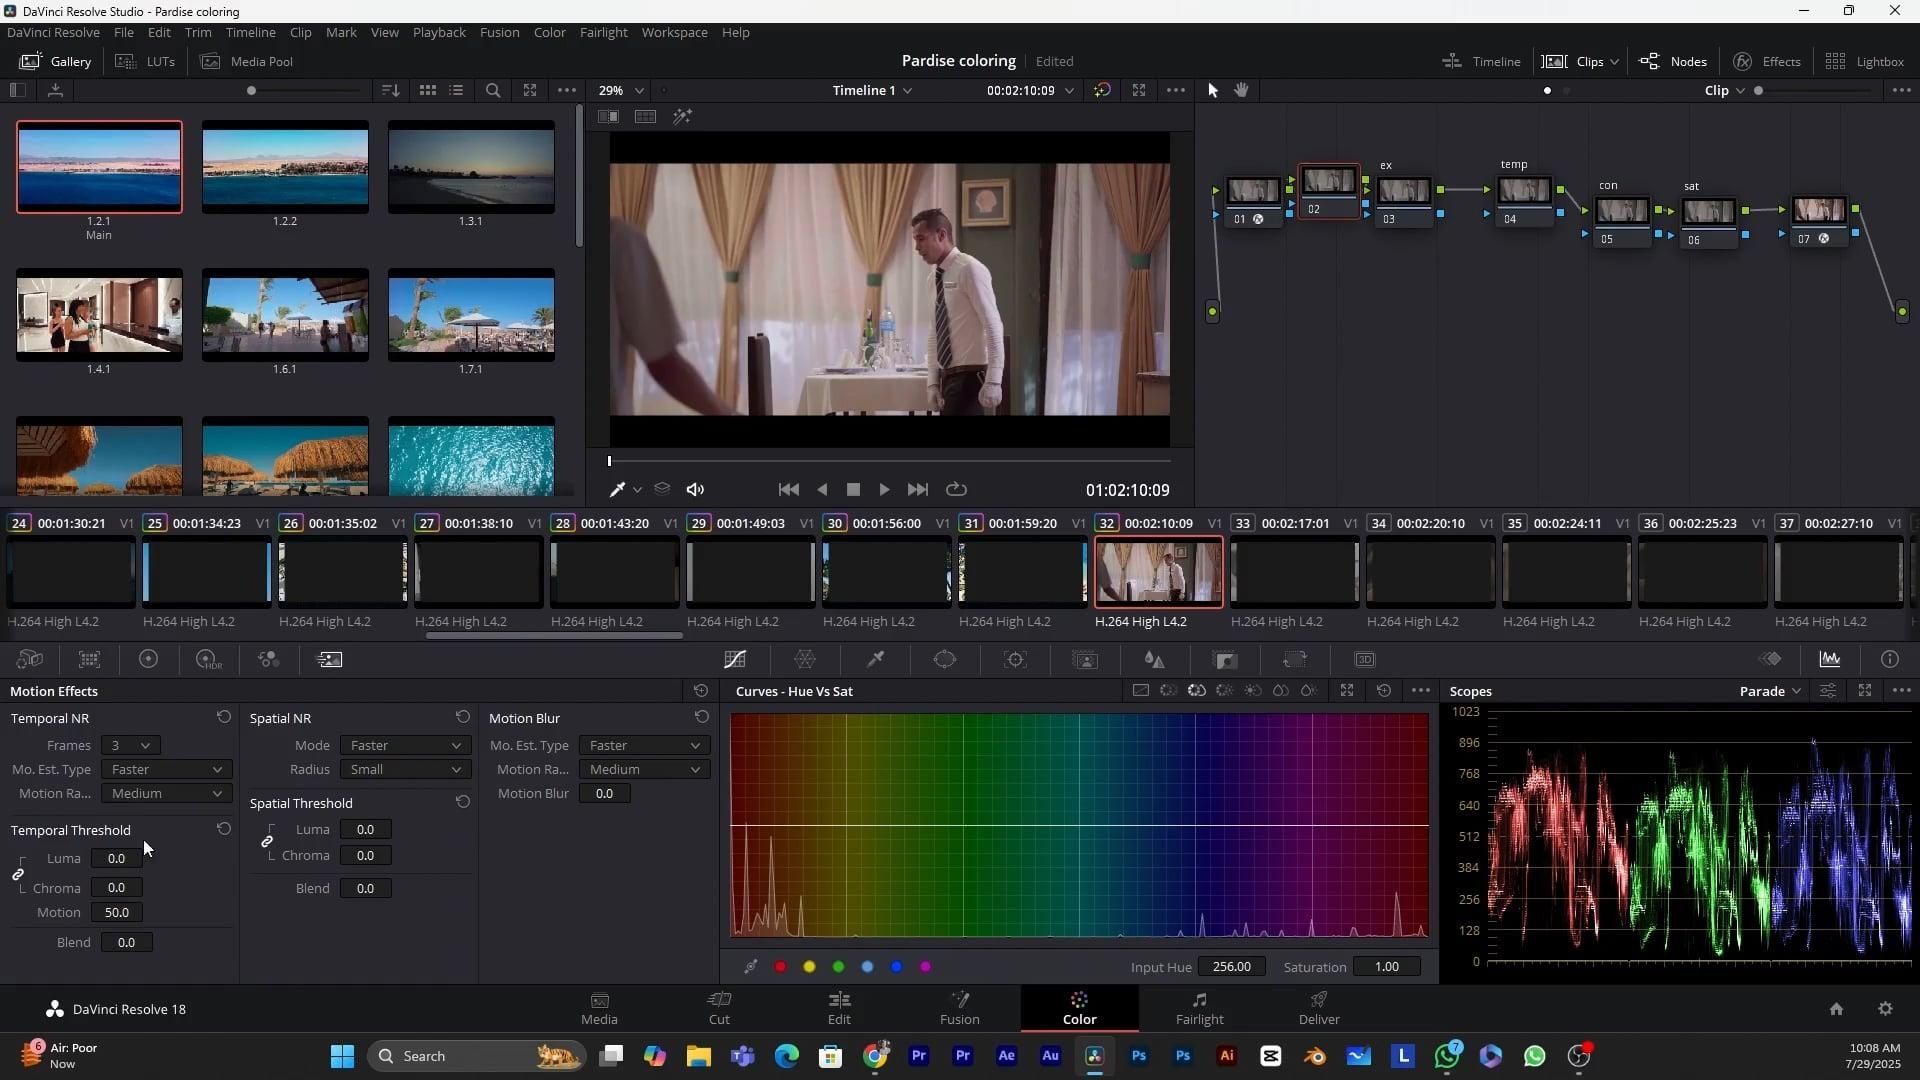
Task: Search the gallery stills
Action: [x=493, y=90]
